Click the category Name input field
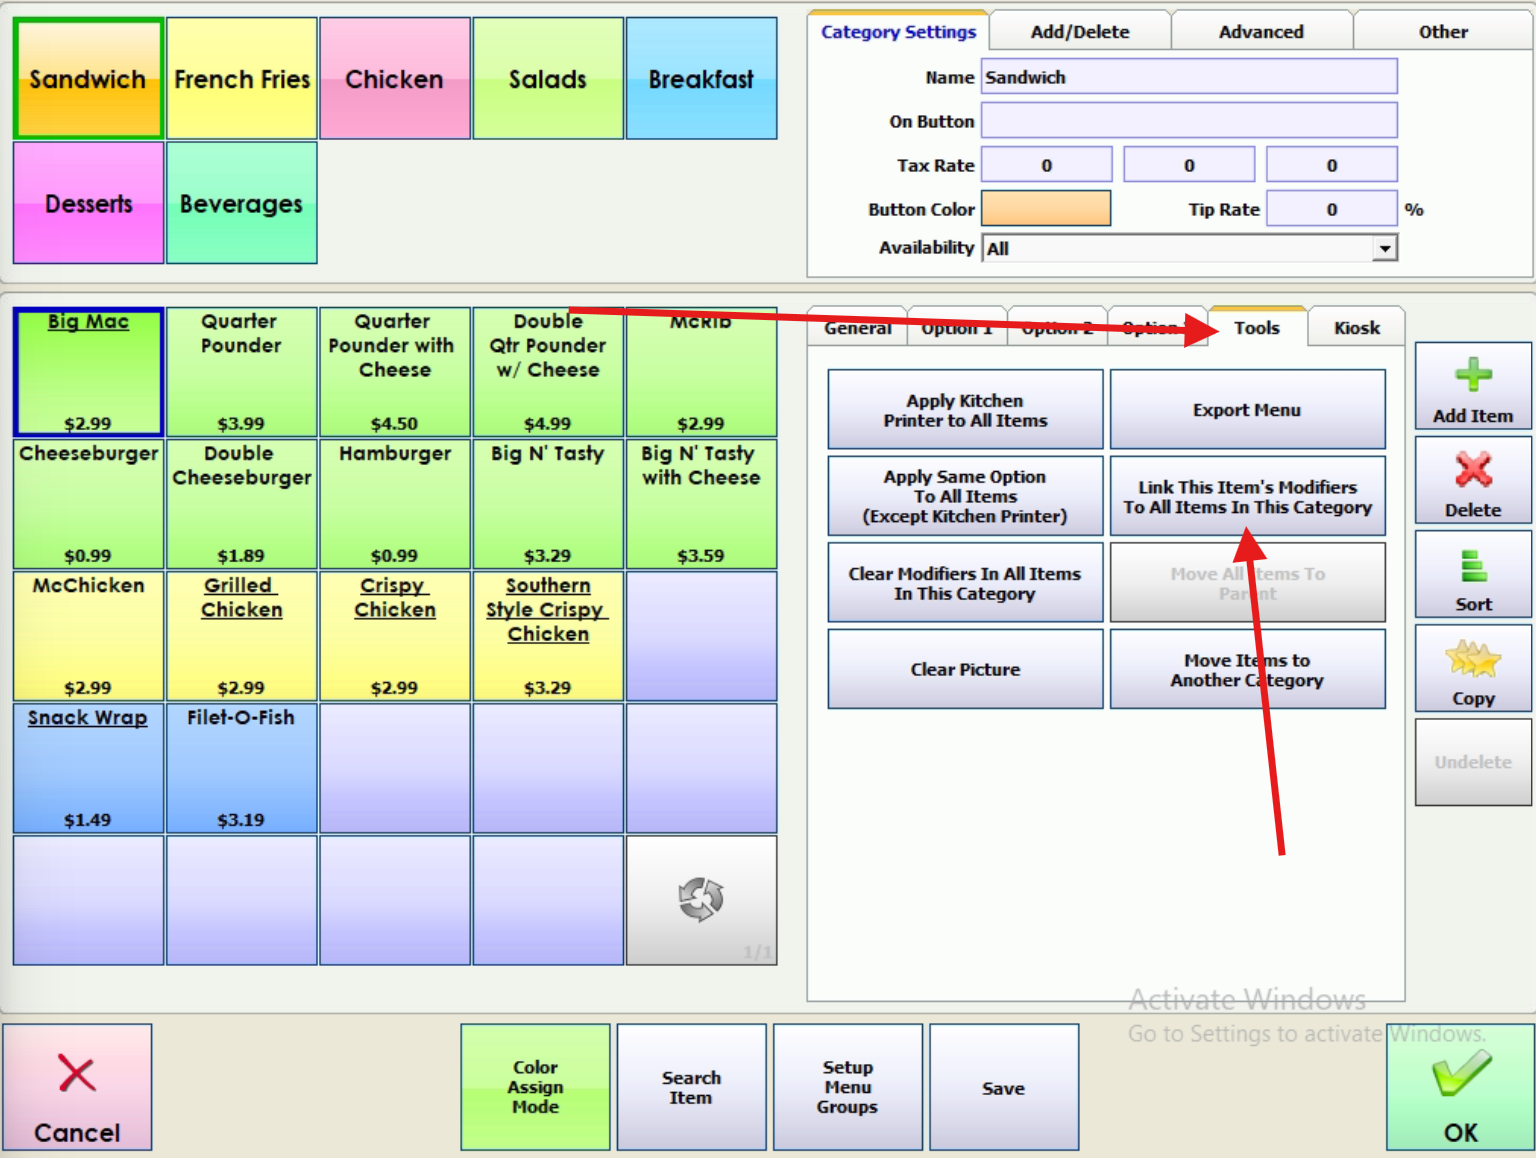Screen dimensions: 1536x1158 point(1189,77)
